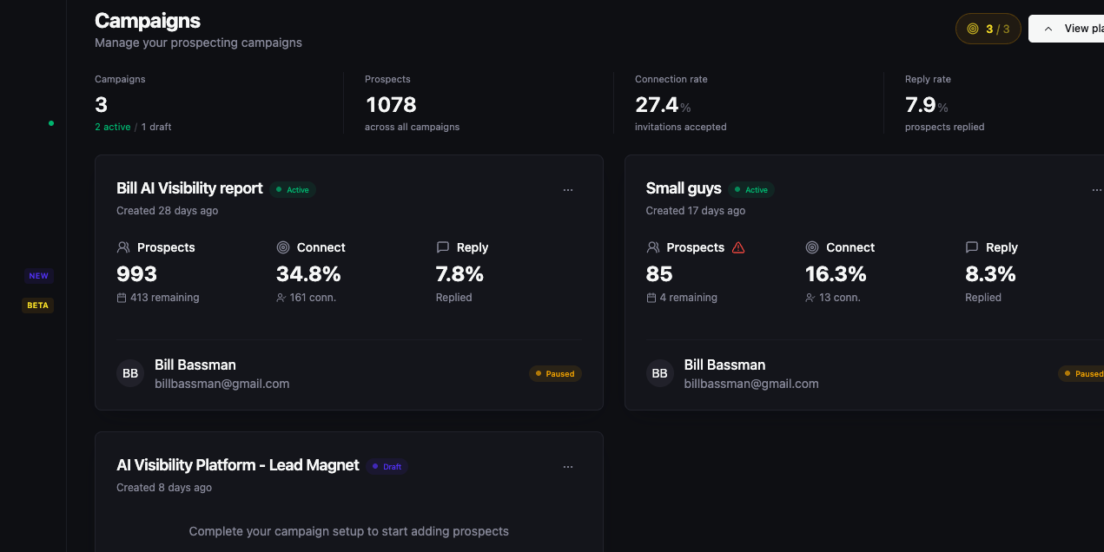Click the Active badge on Bill AI Visibility report
This screenshot has height=552, width=1104.
click(x=292, y=189)
